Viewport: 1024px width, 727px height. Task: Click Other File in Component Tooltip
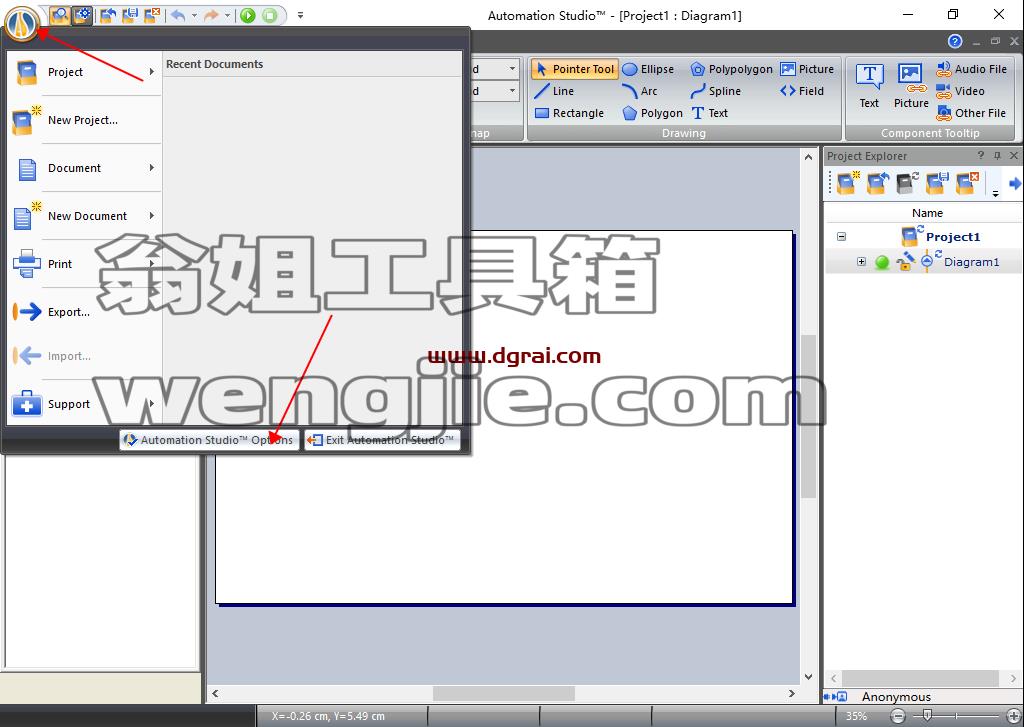[x=971, y=113]
